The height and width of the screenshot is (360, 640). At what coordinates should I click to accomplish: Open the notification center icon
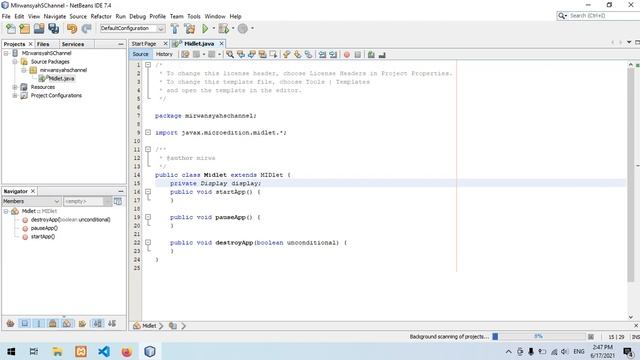pyautogui.click(x=627, y=351)
